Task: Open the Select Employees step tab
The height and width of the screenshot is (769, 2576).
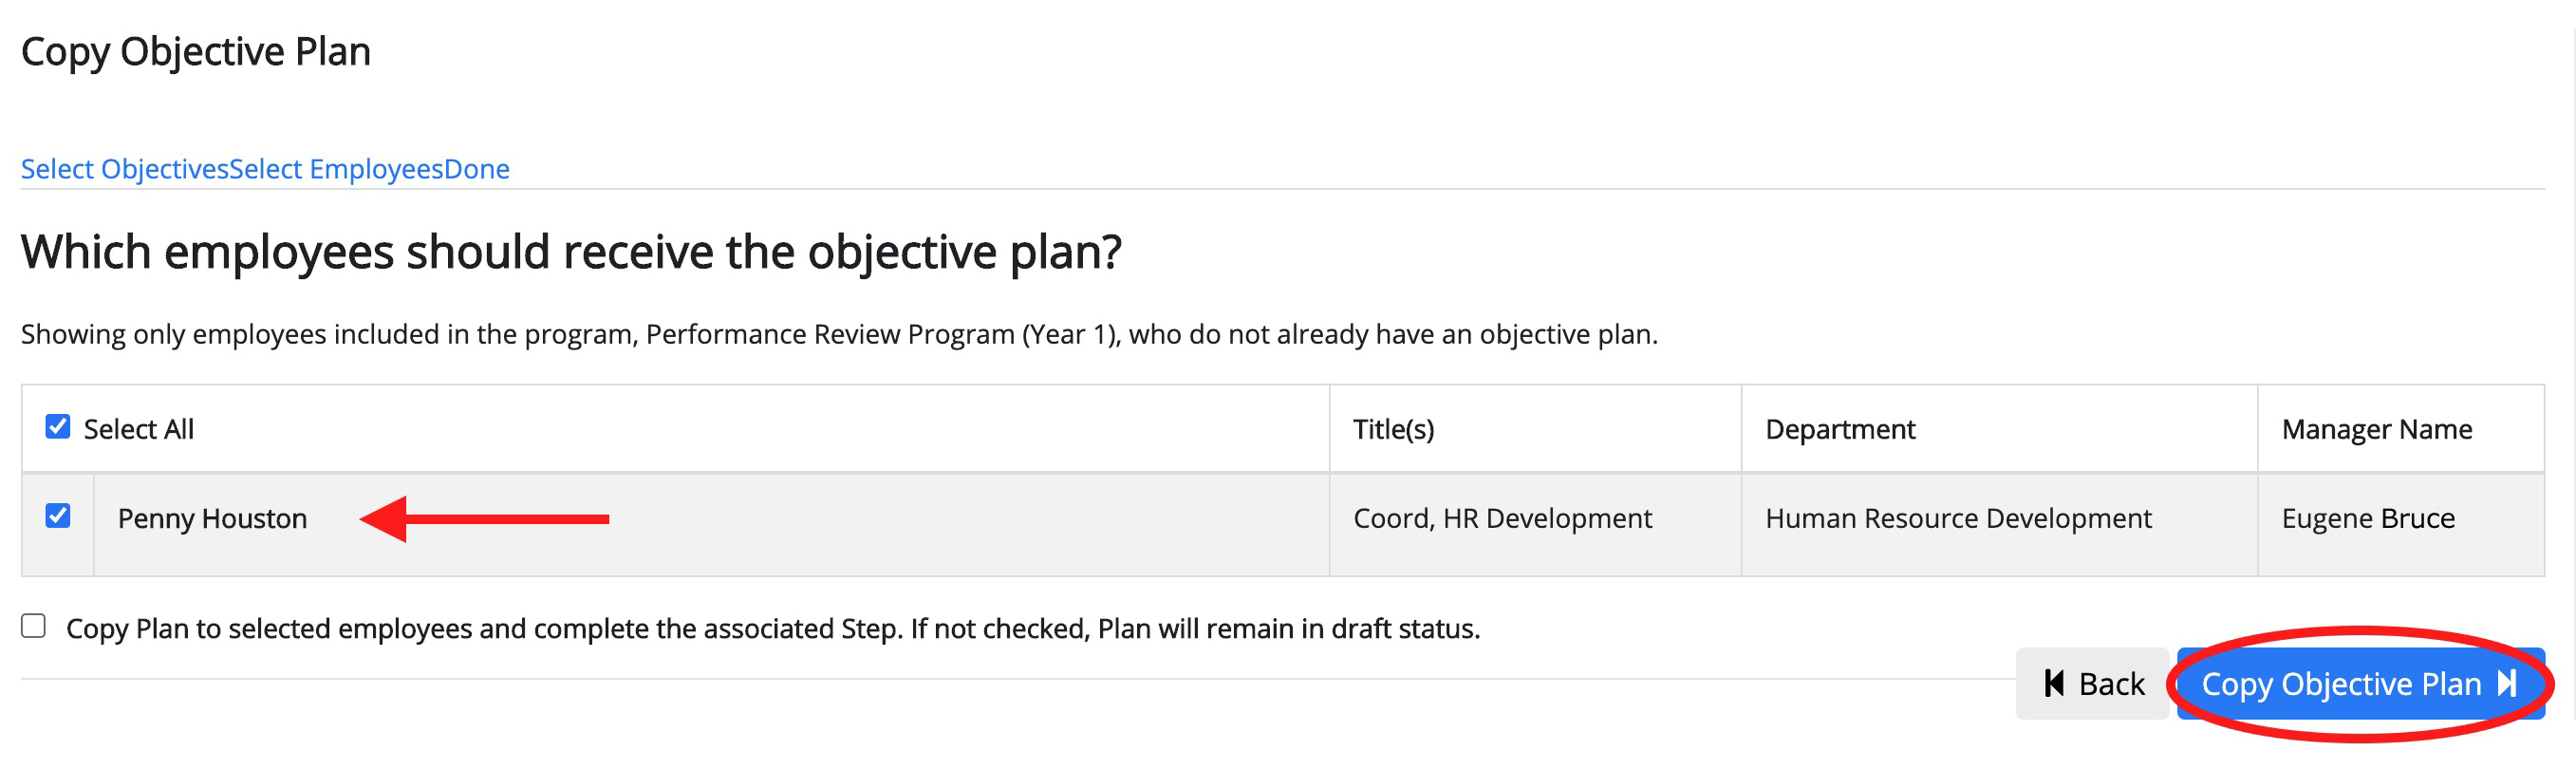Action: (336, 169)
